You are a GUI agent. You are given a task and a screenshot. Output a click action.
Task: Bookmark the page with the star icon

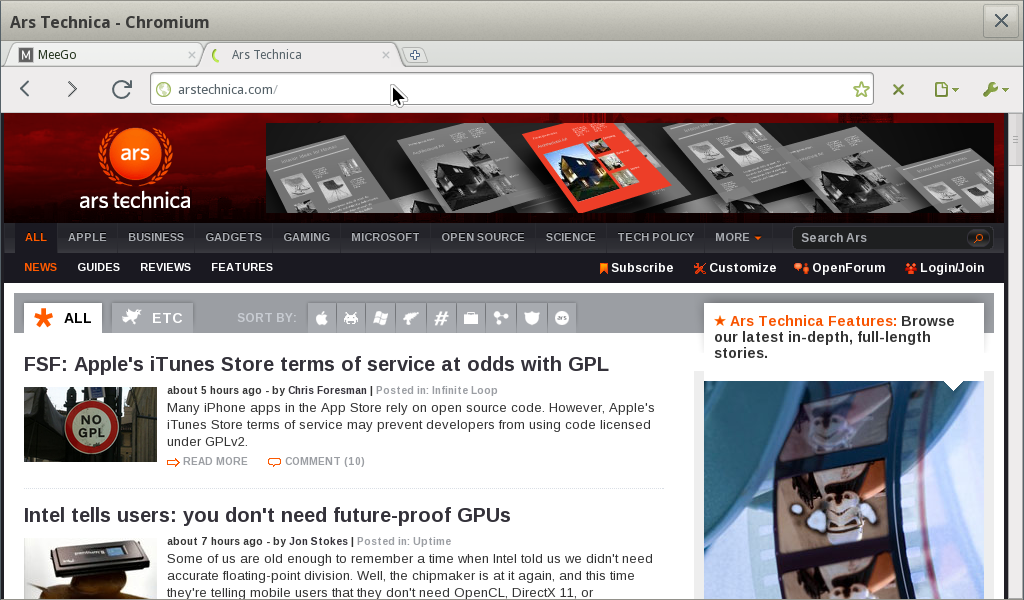(861, 89)
